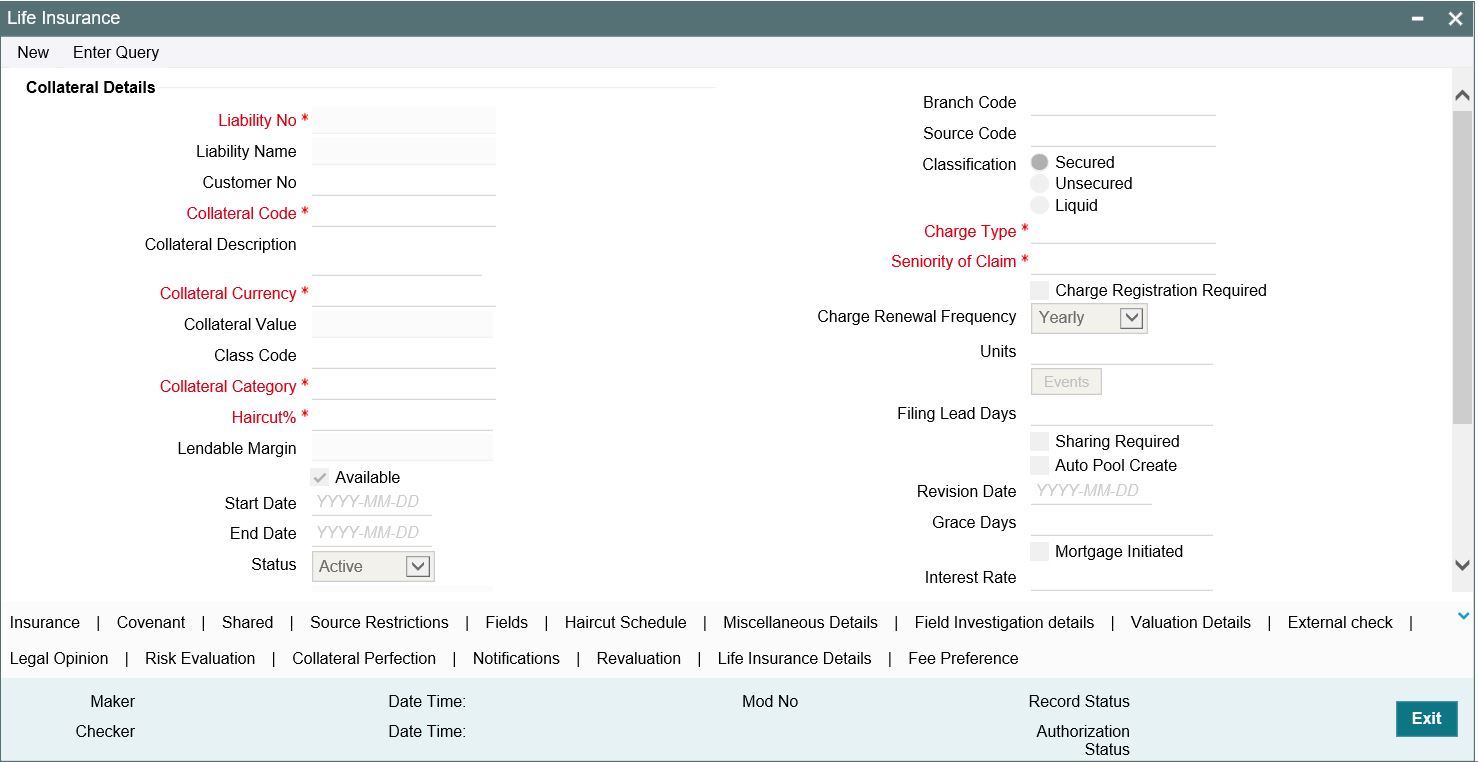Image resolution: width=1478 pixels, height=762 pixels.
Task: Click the Revision Date field
Action: (1091, 491)
